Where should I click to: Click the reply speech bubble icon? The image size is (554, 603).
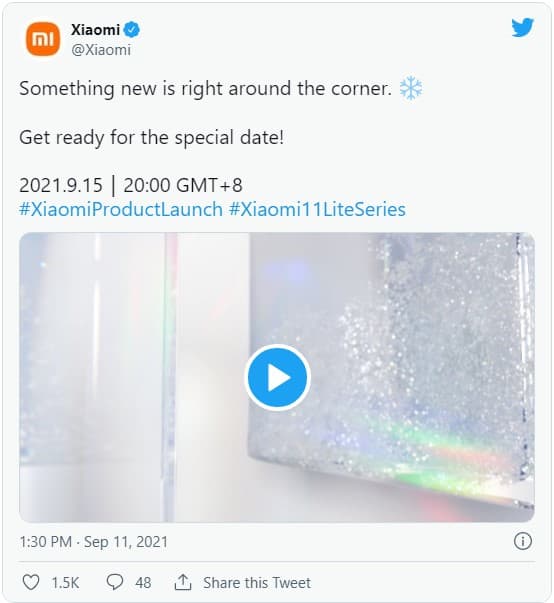pyautogui.click(x=115, y=582)
